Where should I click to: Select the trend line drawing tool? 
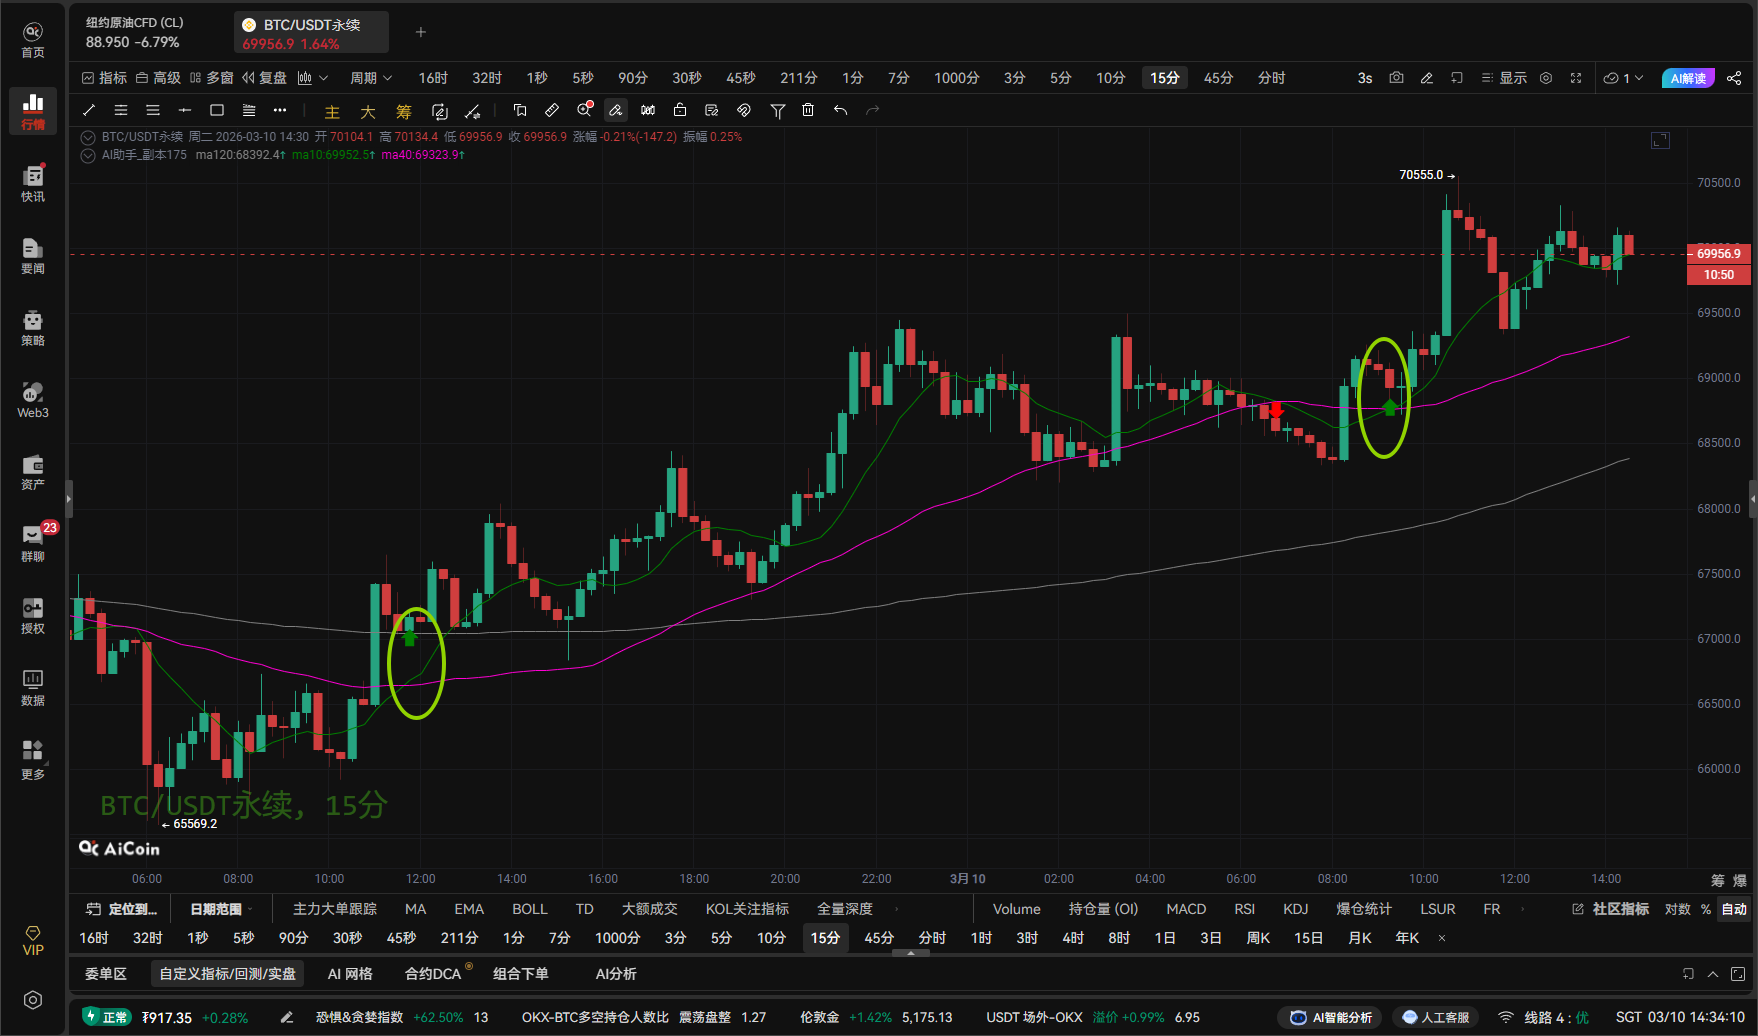tap(89, 110)
